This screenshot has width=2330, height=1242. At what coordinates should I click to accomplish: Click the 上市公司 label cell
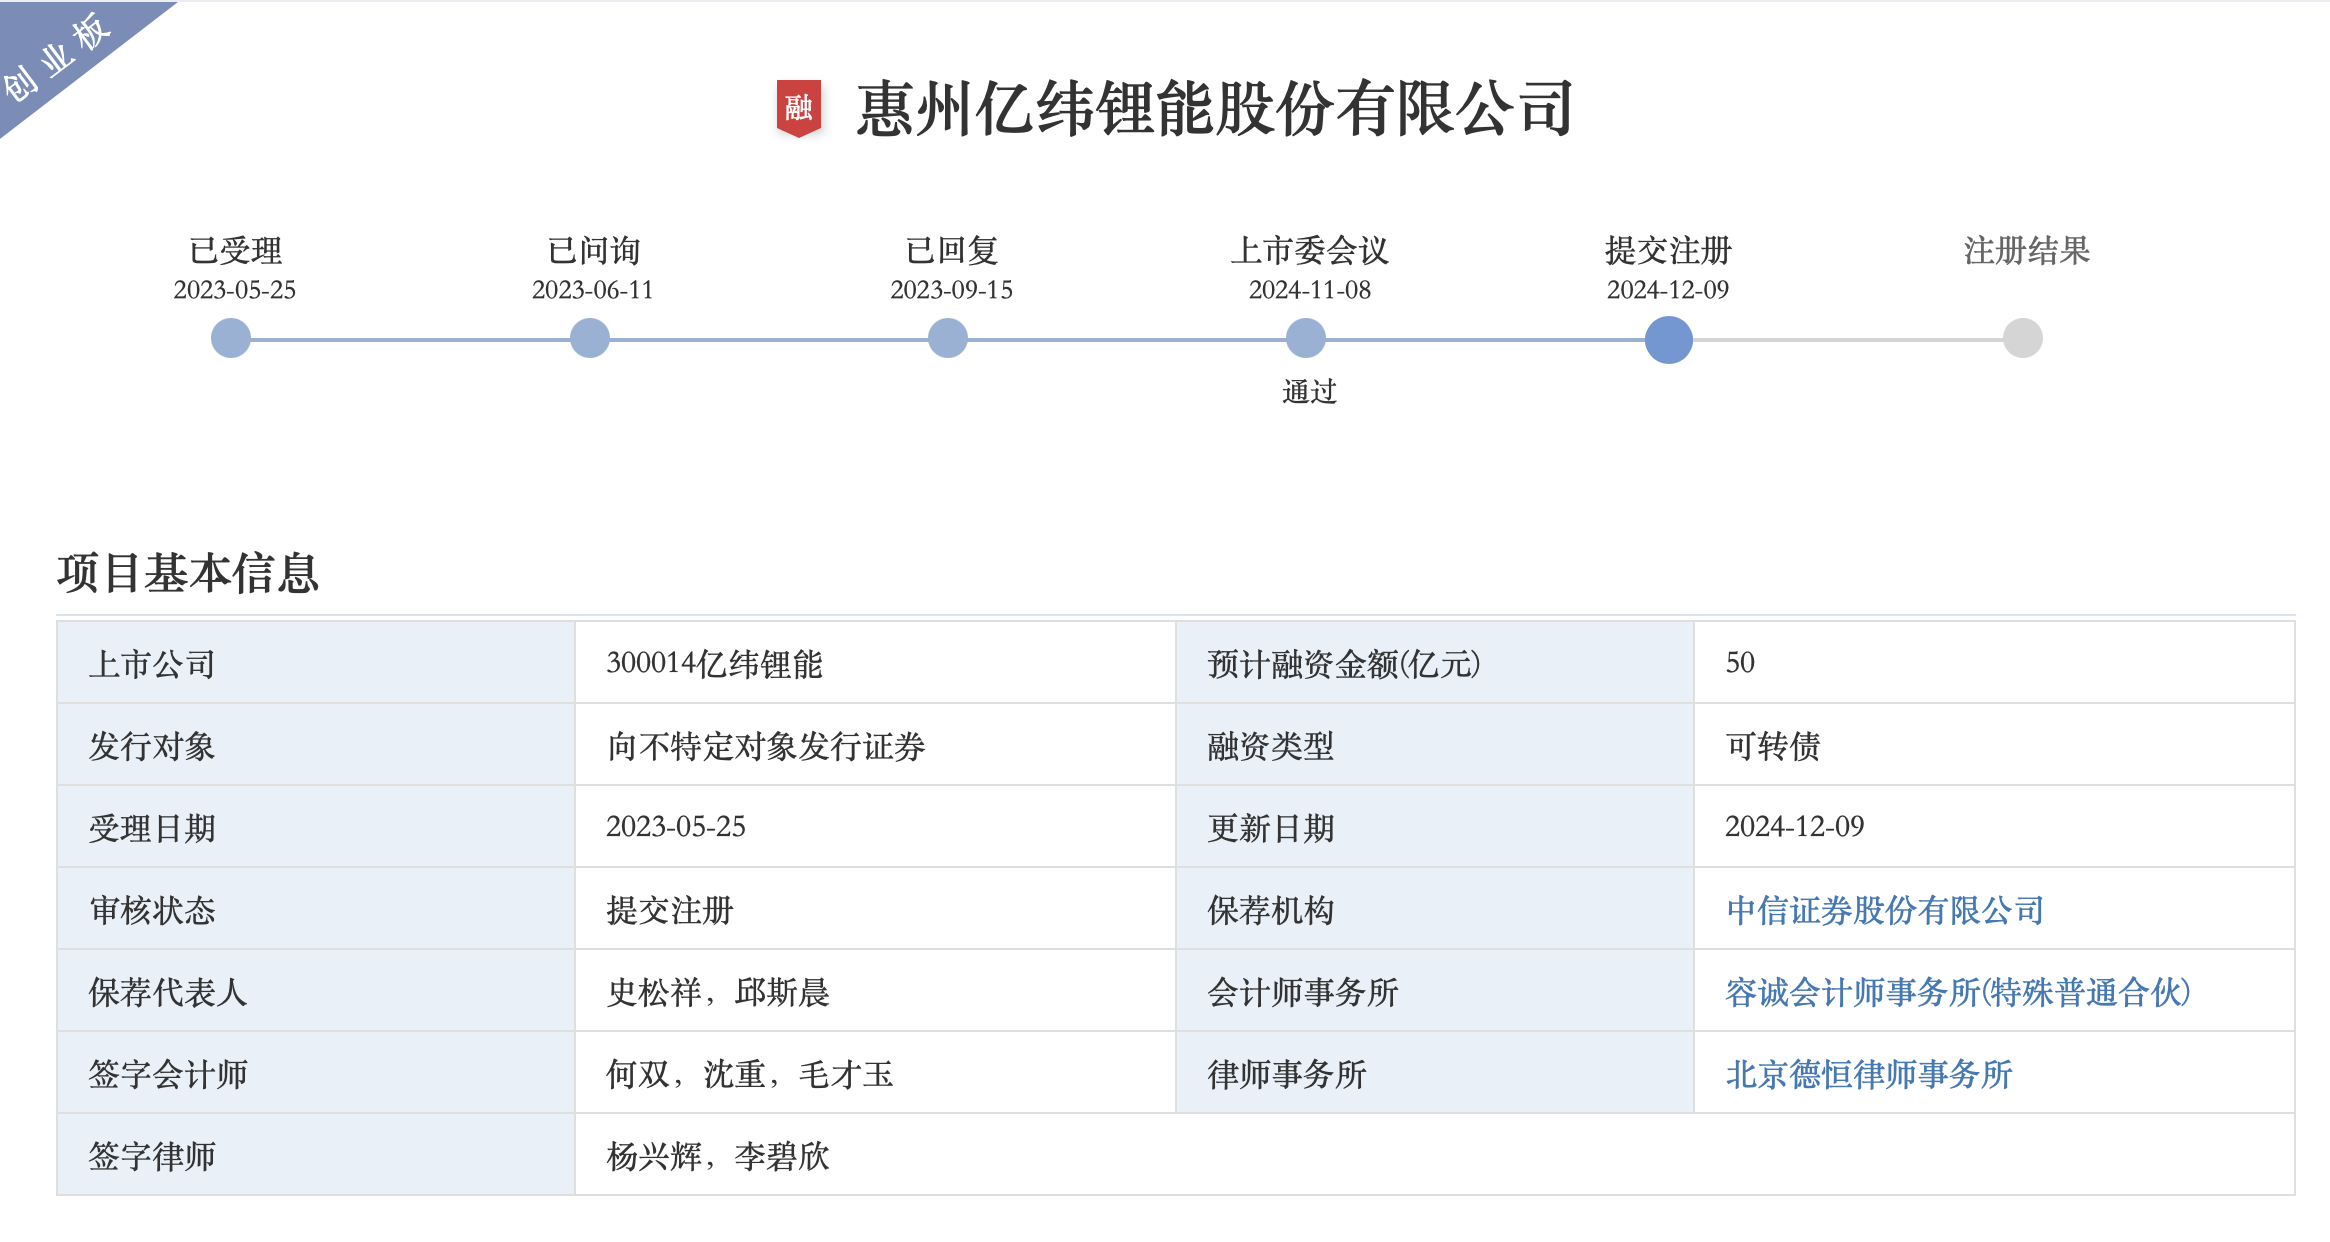pyautogui.click(x=316, y=663)
